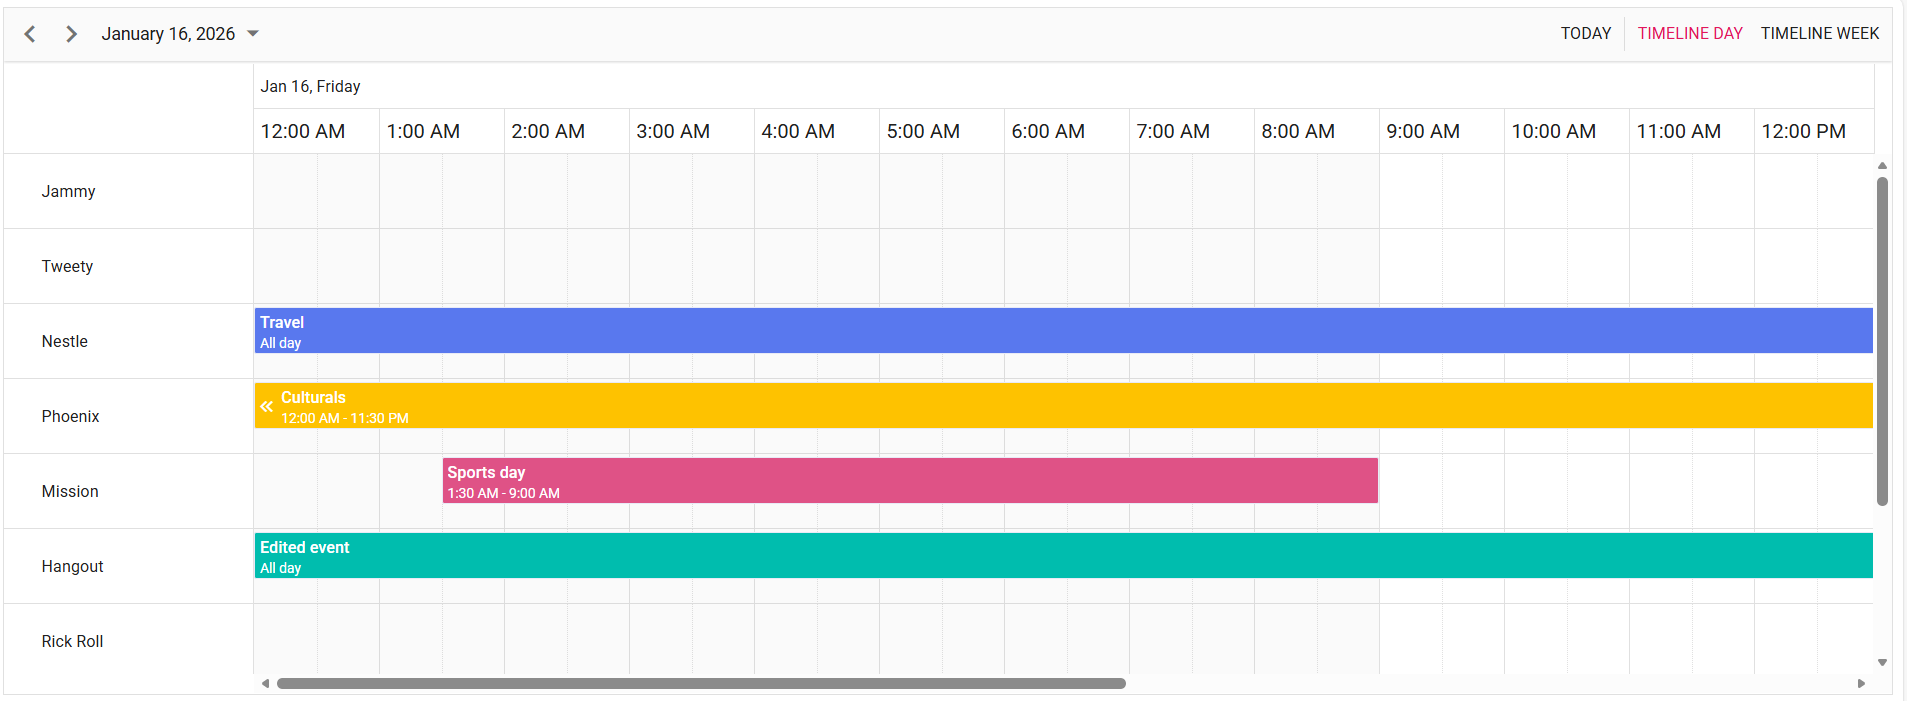Click the Rick Roll resource label

tap(72, 641)
